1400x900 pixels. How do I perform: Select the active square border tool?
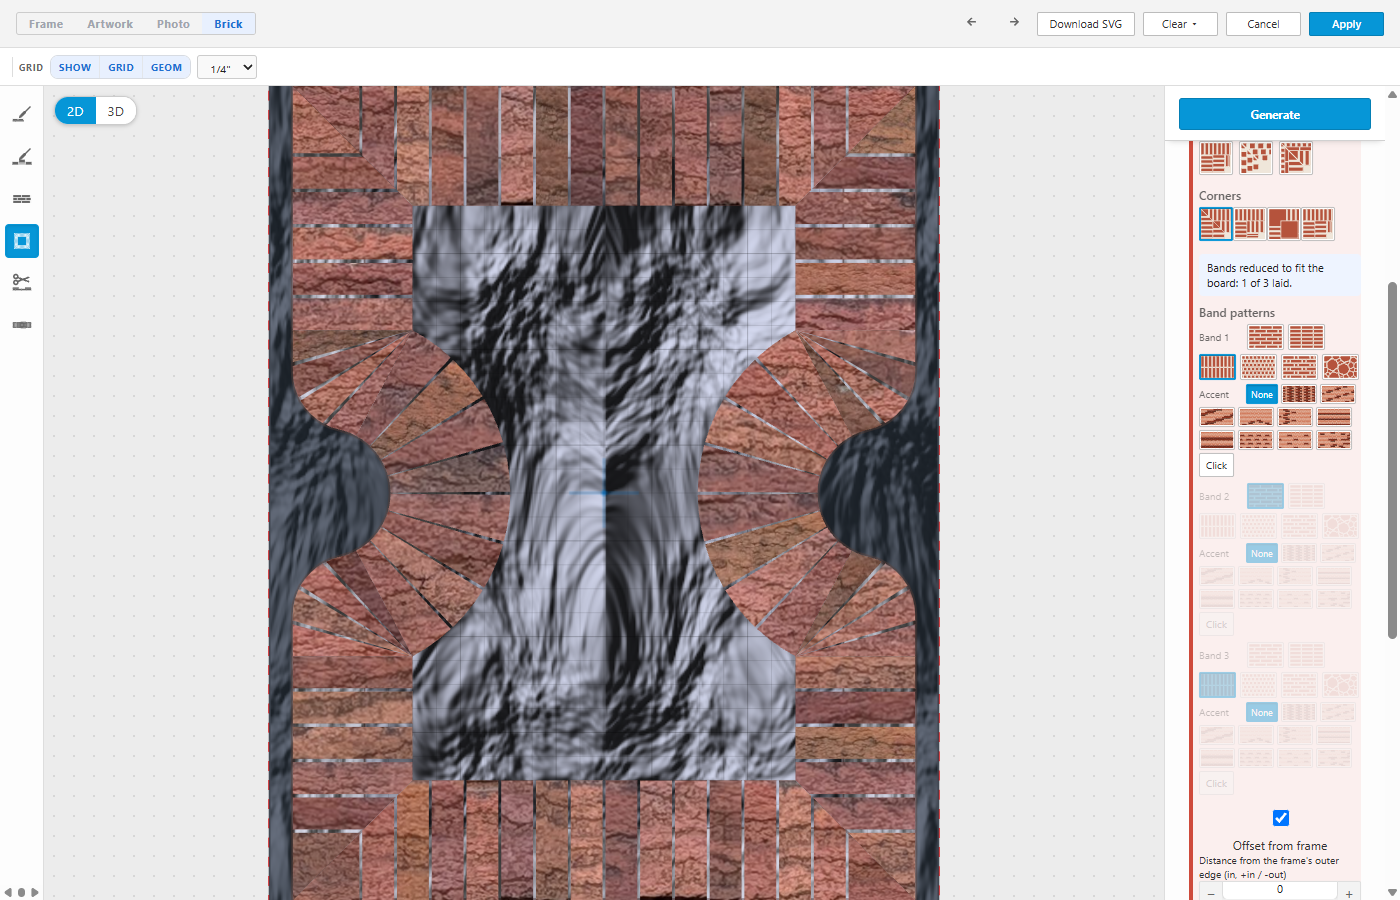click(22, 241)
